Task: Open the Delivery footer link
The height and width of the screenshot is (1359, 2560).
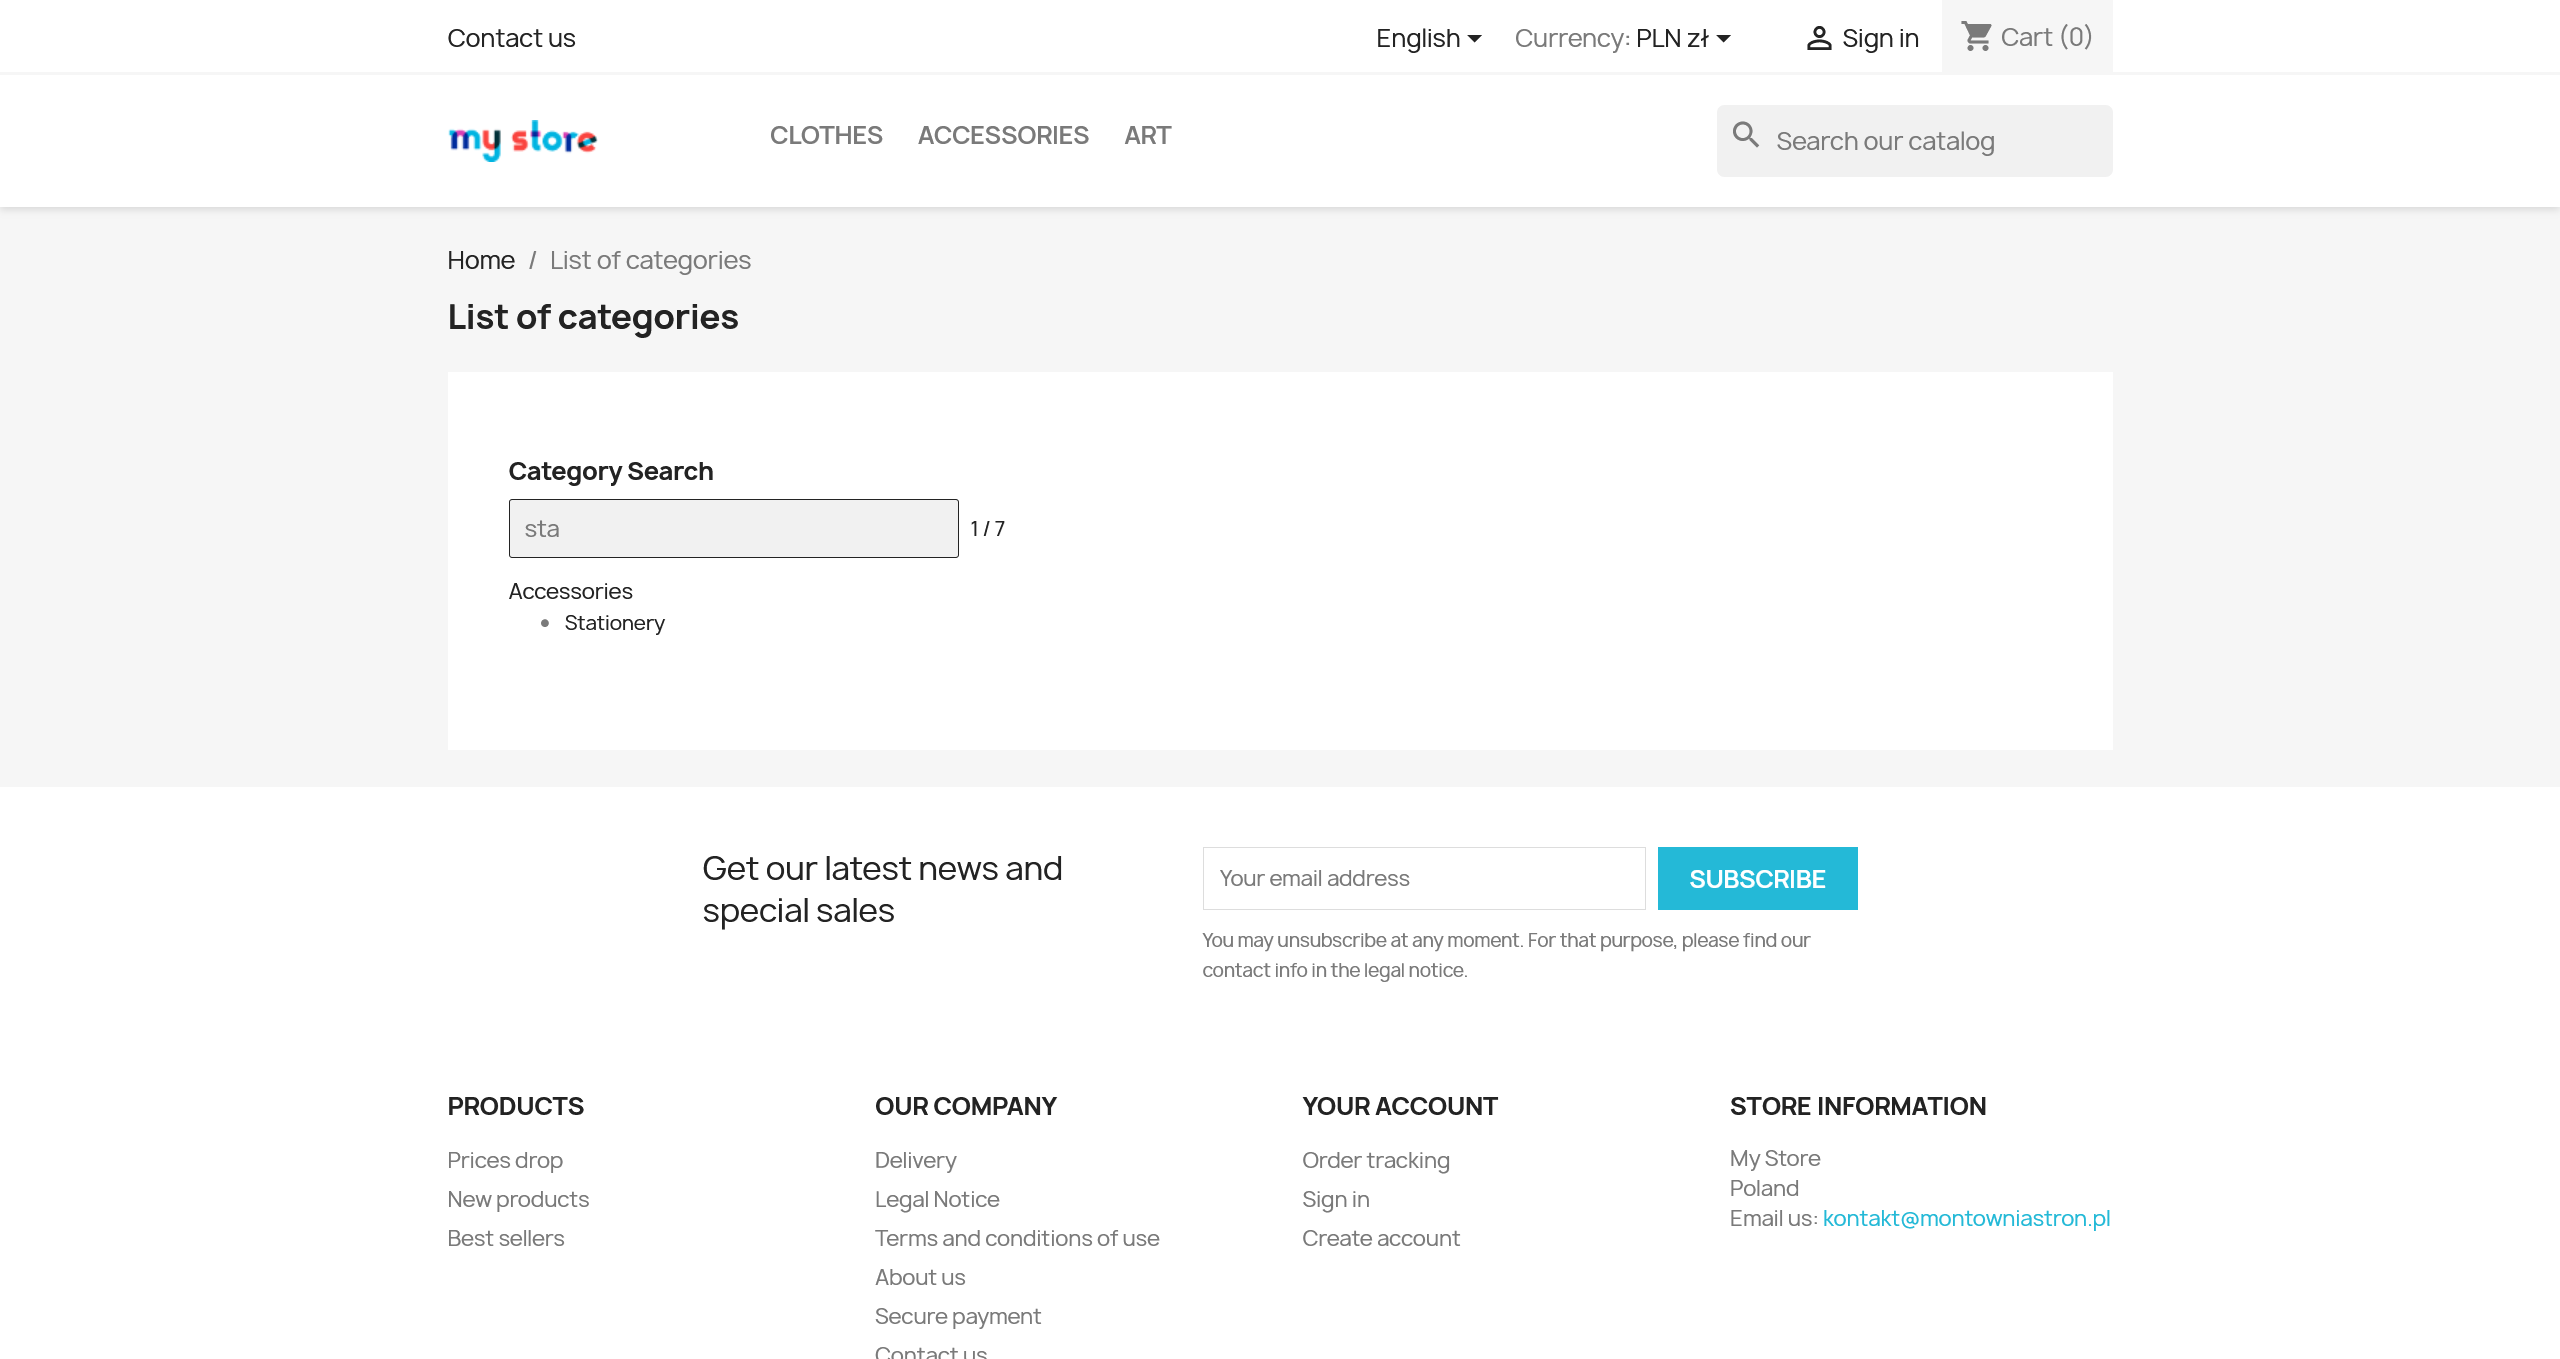Action: coord(916,1160)
